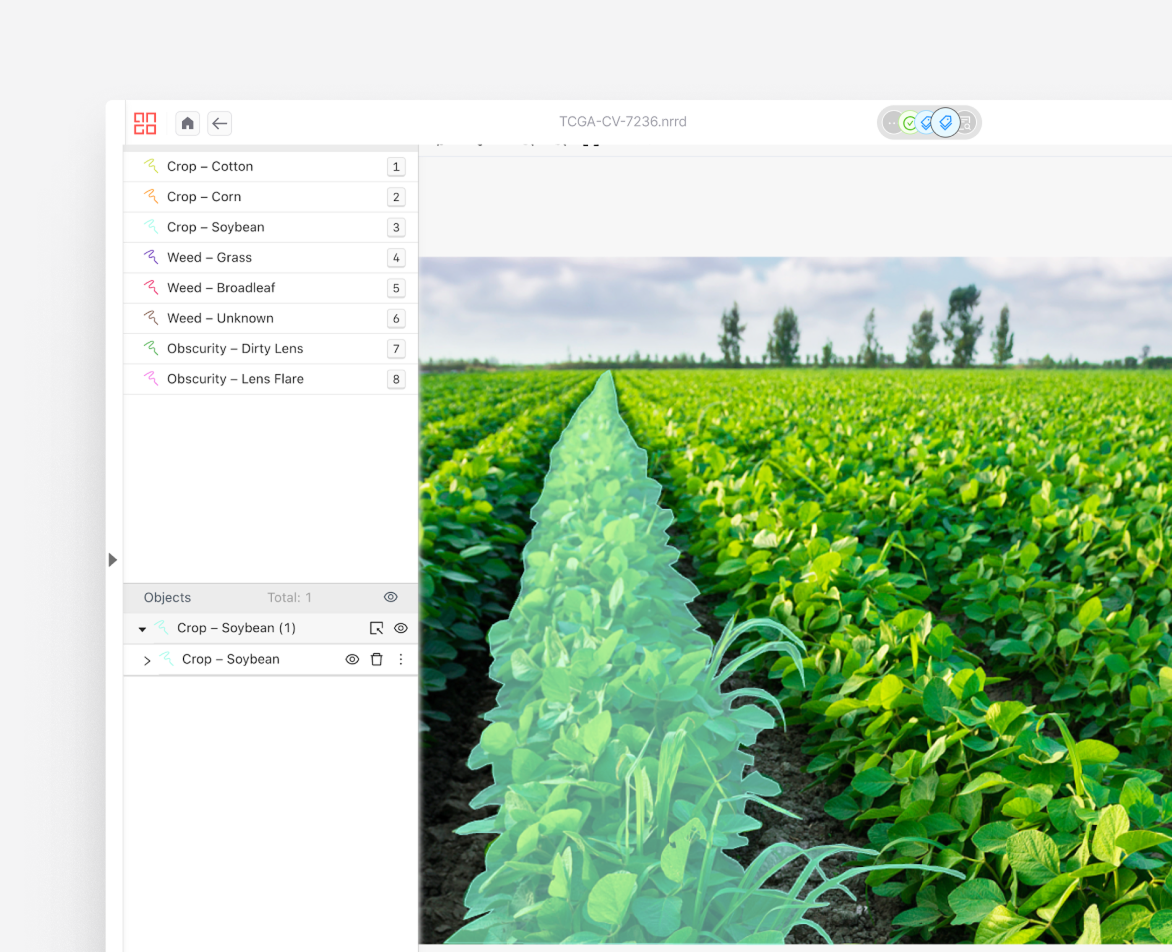Collapse the Crop – Soybean (1) group
Screen dimensions: 1172x952
point(142,629)
